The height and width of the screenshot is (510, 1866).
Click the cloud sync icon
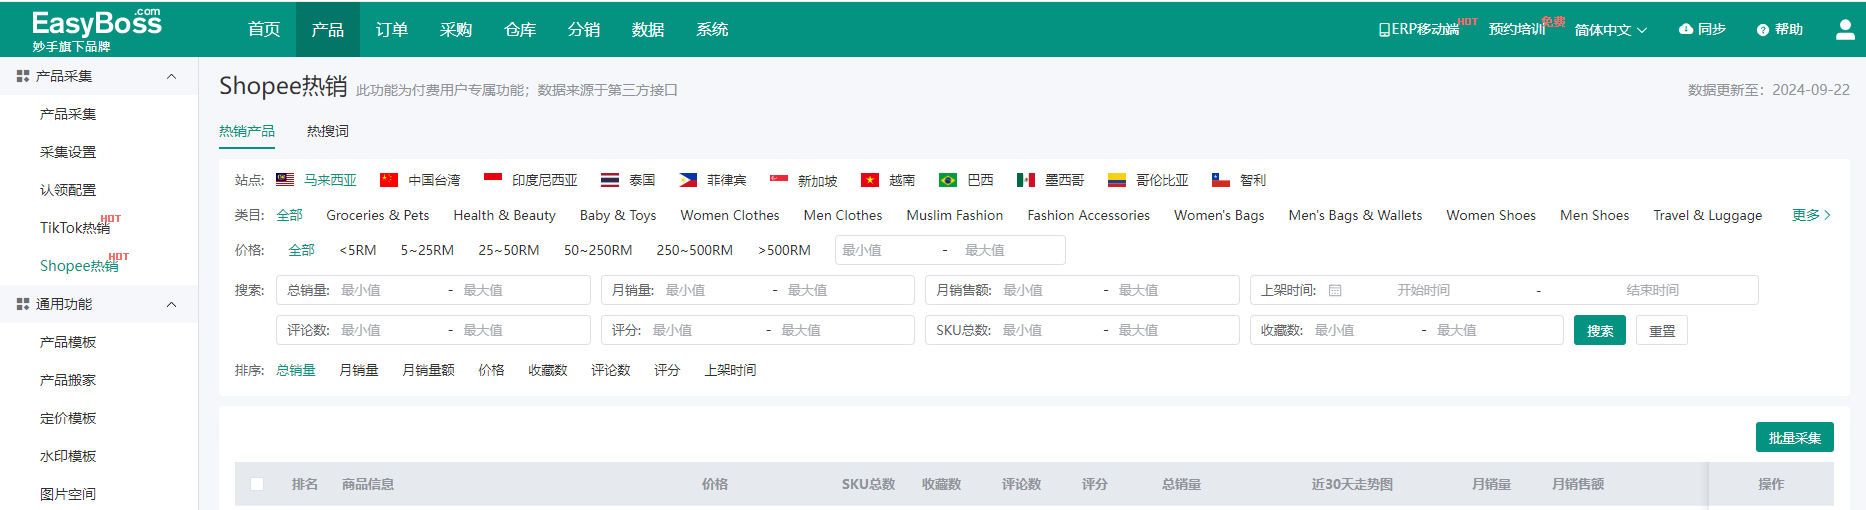1685,30
